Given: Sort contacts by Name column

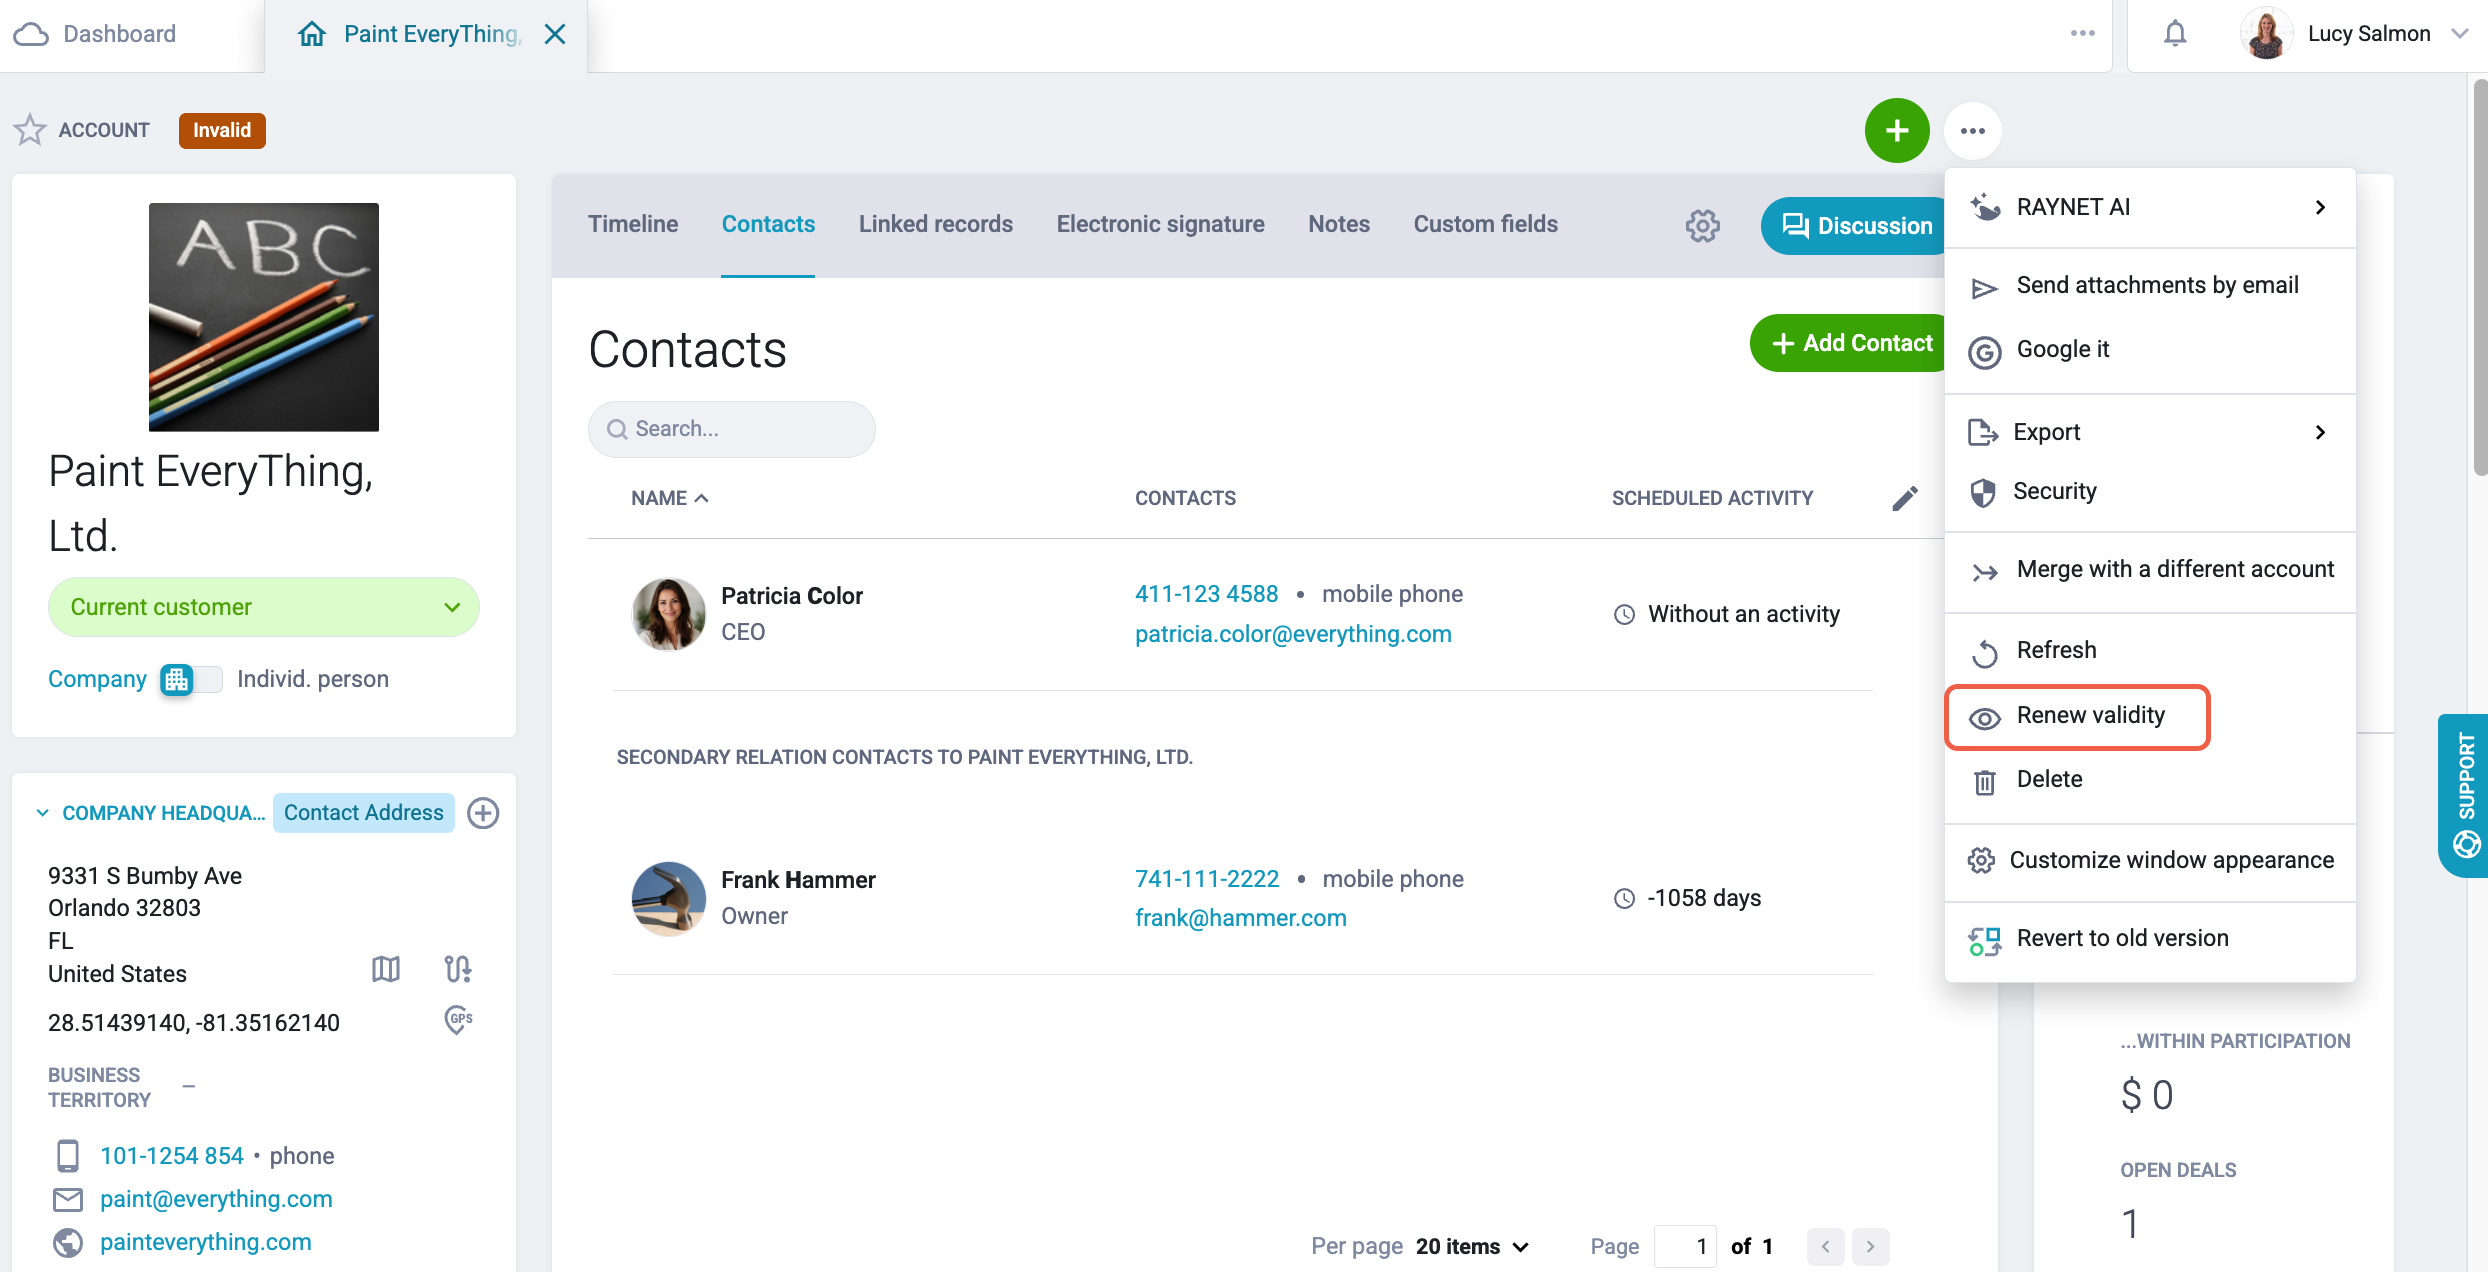Looking at the screenshot, I should click(x=670, y=498).
